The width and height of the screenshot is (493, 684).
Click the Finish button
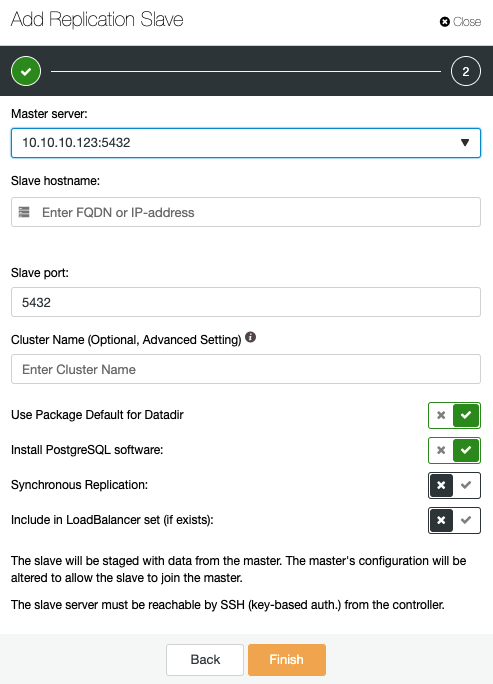(287, 660)
